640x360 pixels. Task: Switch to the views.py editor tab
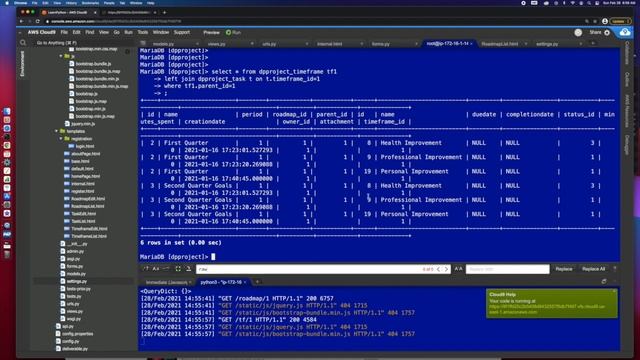point(216,44)
